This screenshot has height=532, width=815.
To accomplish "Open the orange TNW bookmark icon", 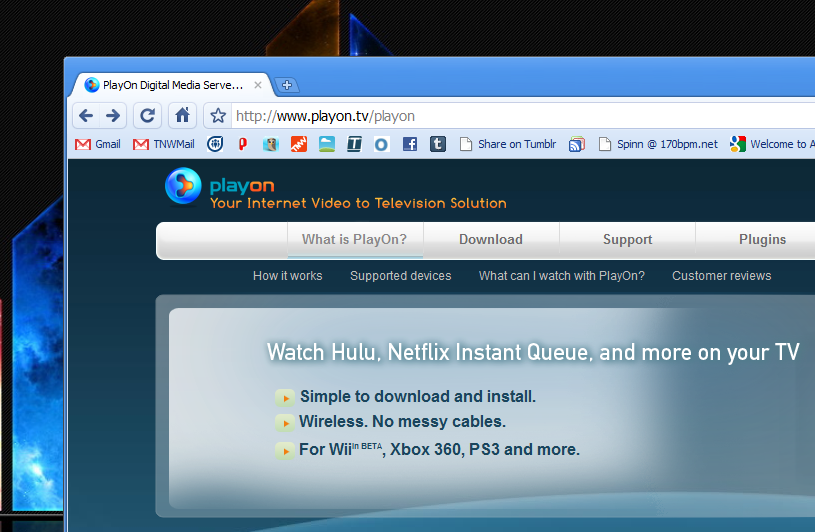I will [298, 144].
